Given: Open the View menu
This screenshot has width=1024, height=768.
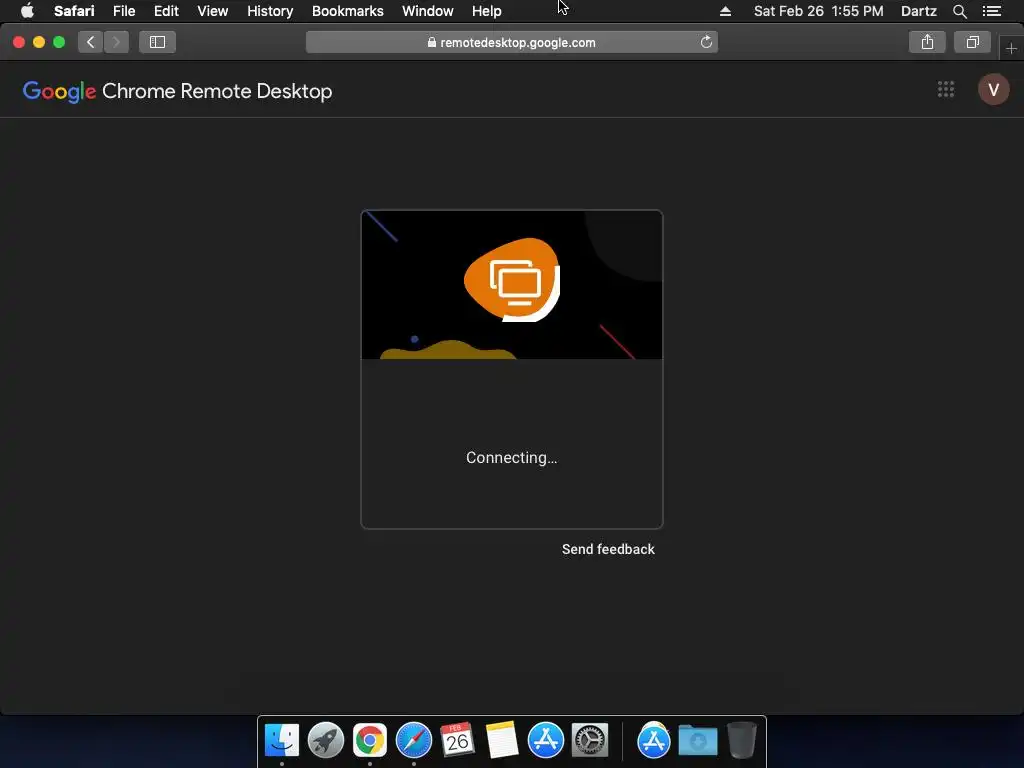Looking at the screenshot, I should 212,11.
